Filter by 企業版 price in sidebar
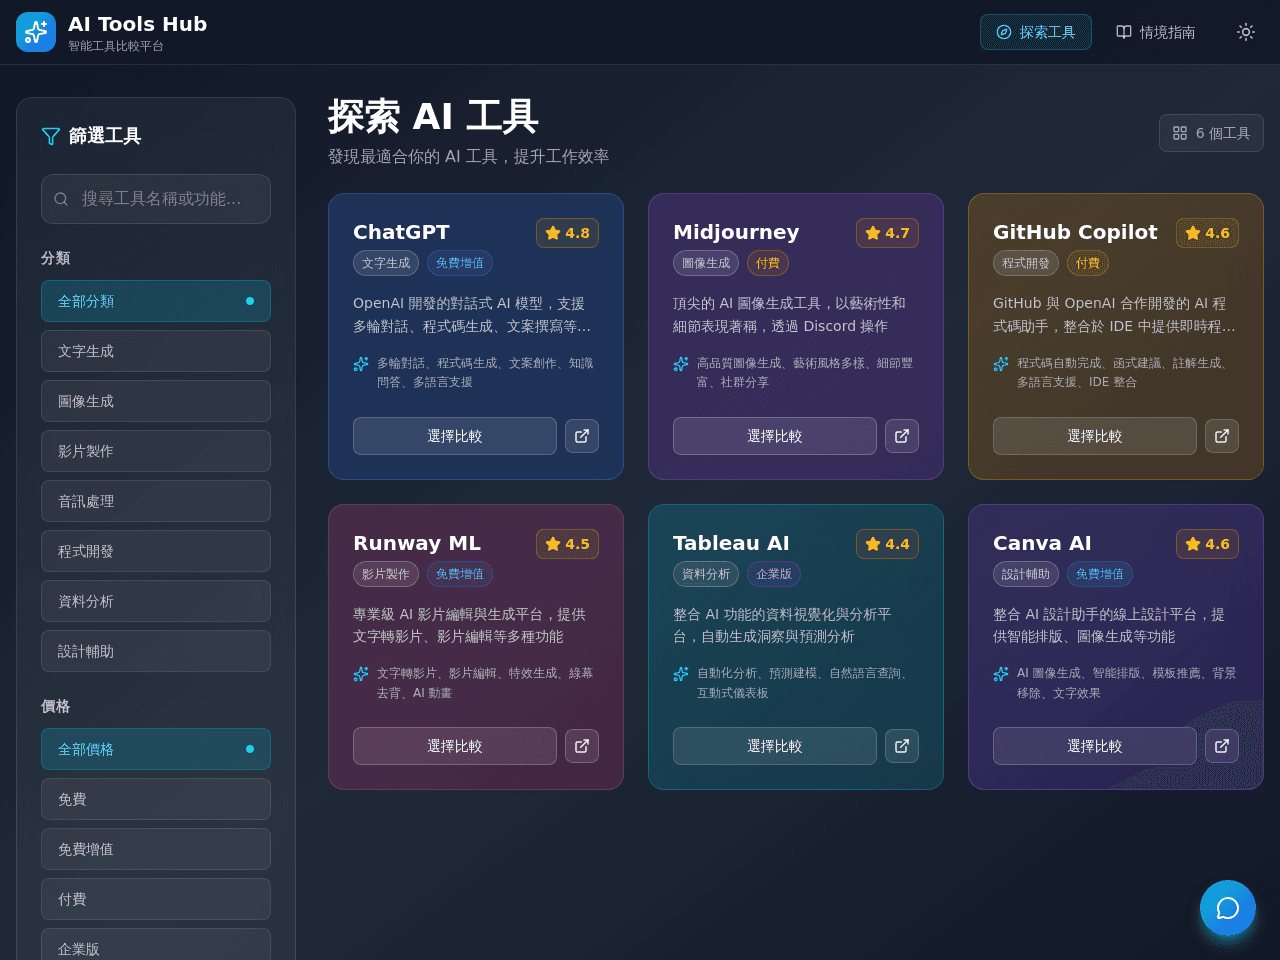The image size is (1280, 960). [x=156, y=945]
